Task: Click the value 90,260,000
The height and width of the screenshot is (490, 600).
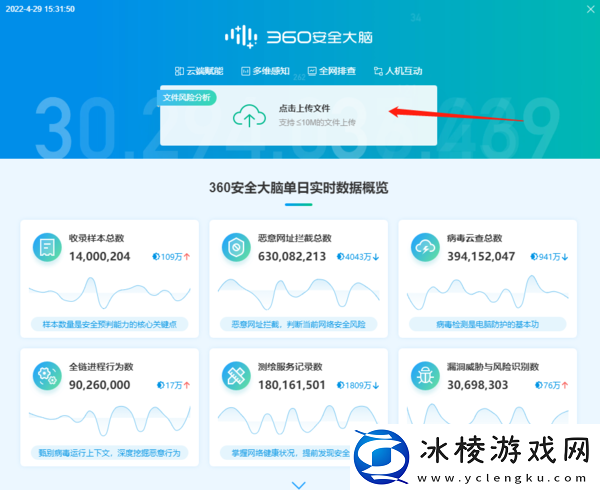Action: coord(99,385)
